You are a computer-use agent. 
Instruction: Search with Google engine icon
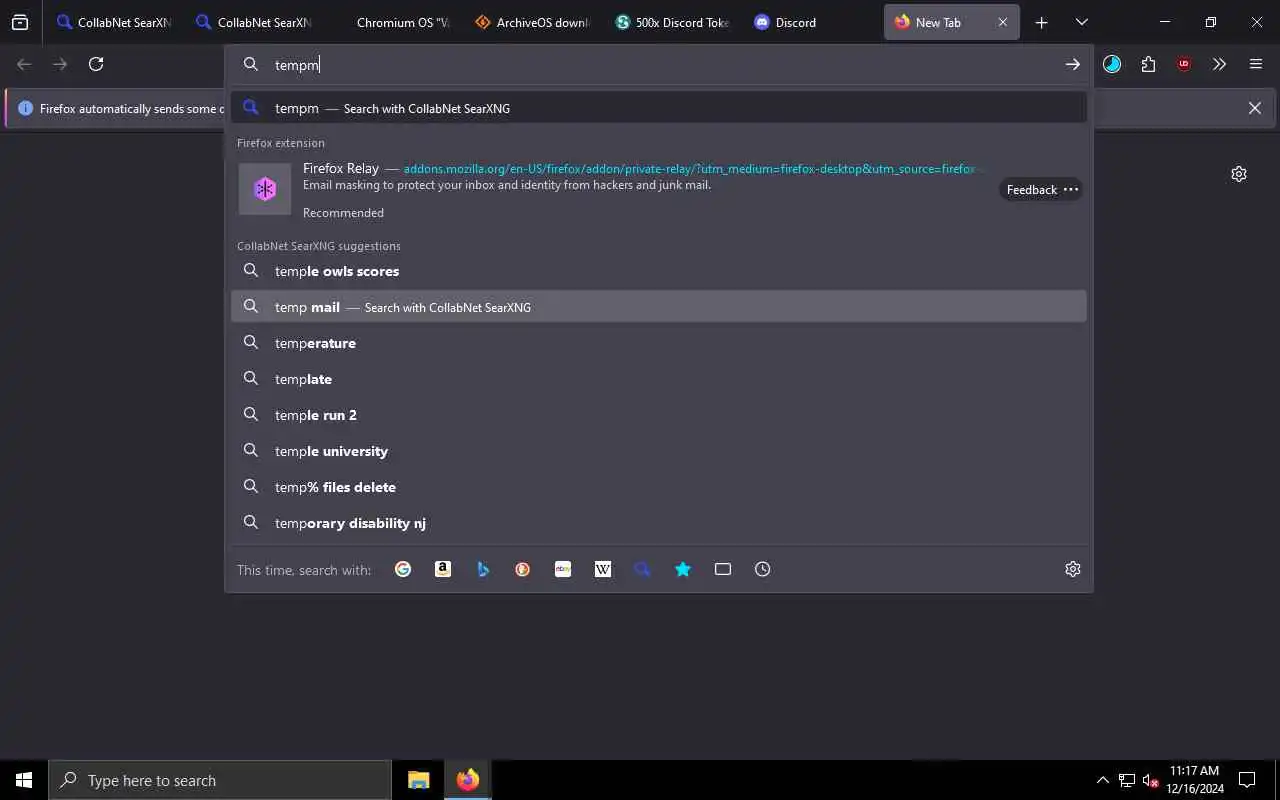403,569
